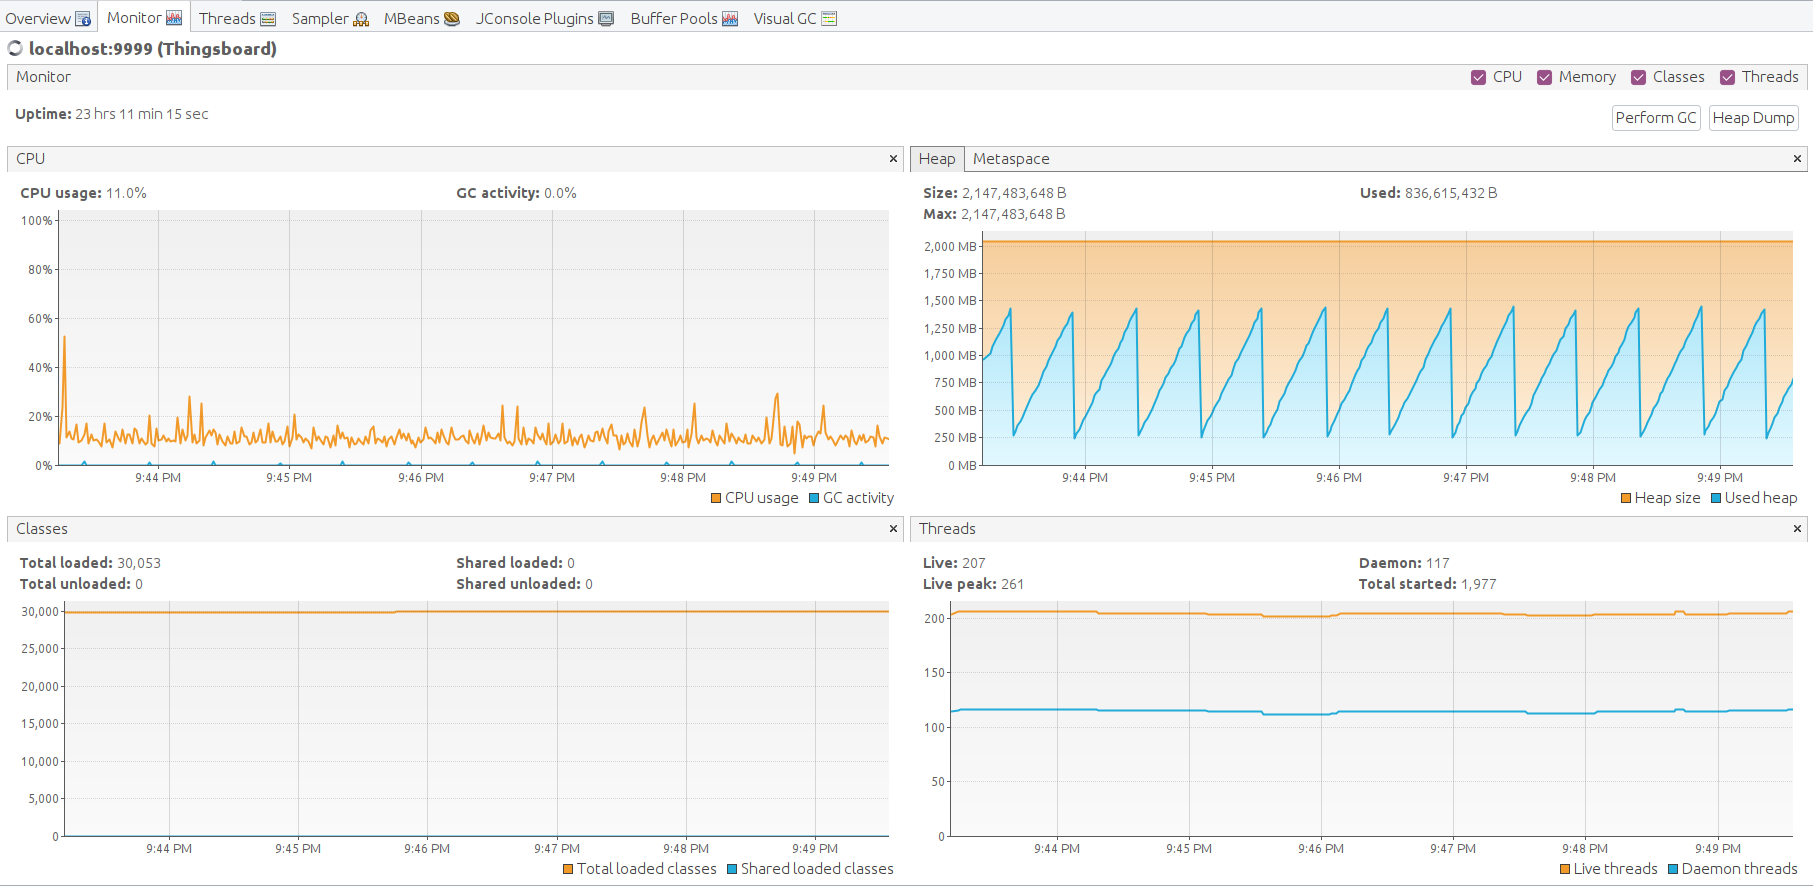Select the Heap tab
The width and height of the screenshot is (1813, 886).
[937, 159]
